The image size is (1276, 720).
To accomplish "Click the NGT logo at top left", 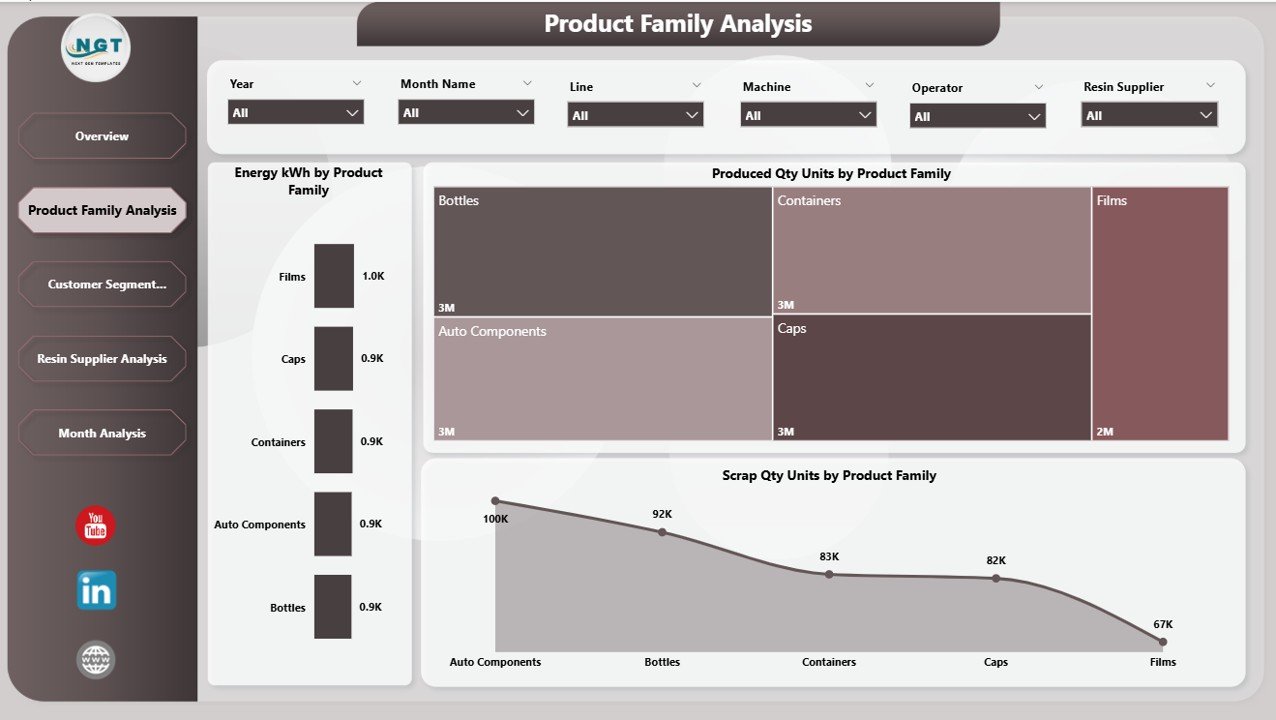I will 95,48.
